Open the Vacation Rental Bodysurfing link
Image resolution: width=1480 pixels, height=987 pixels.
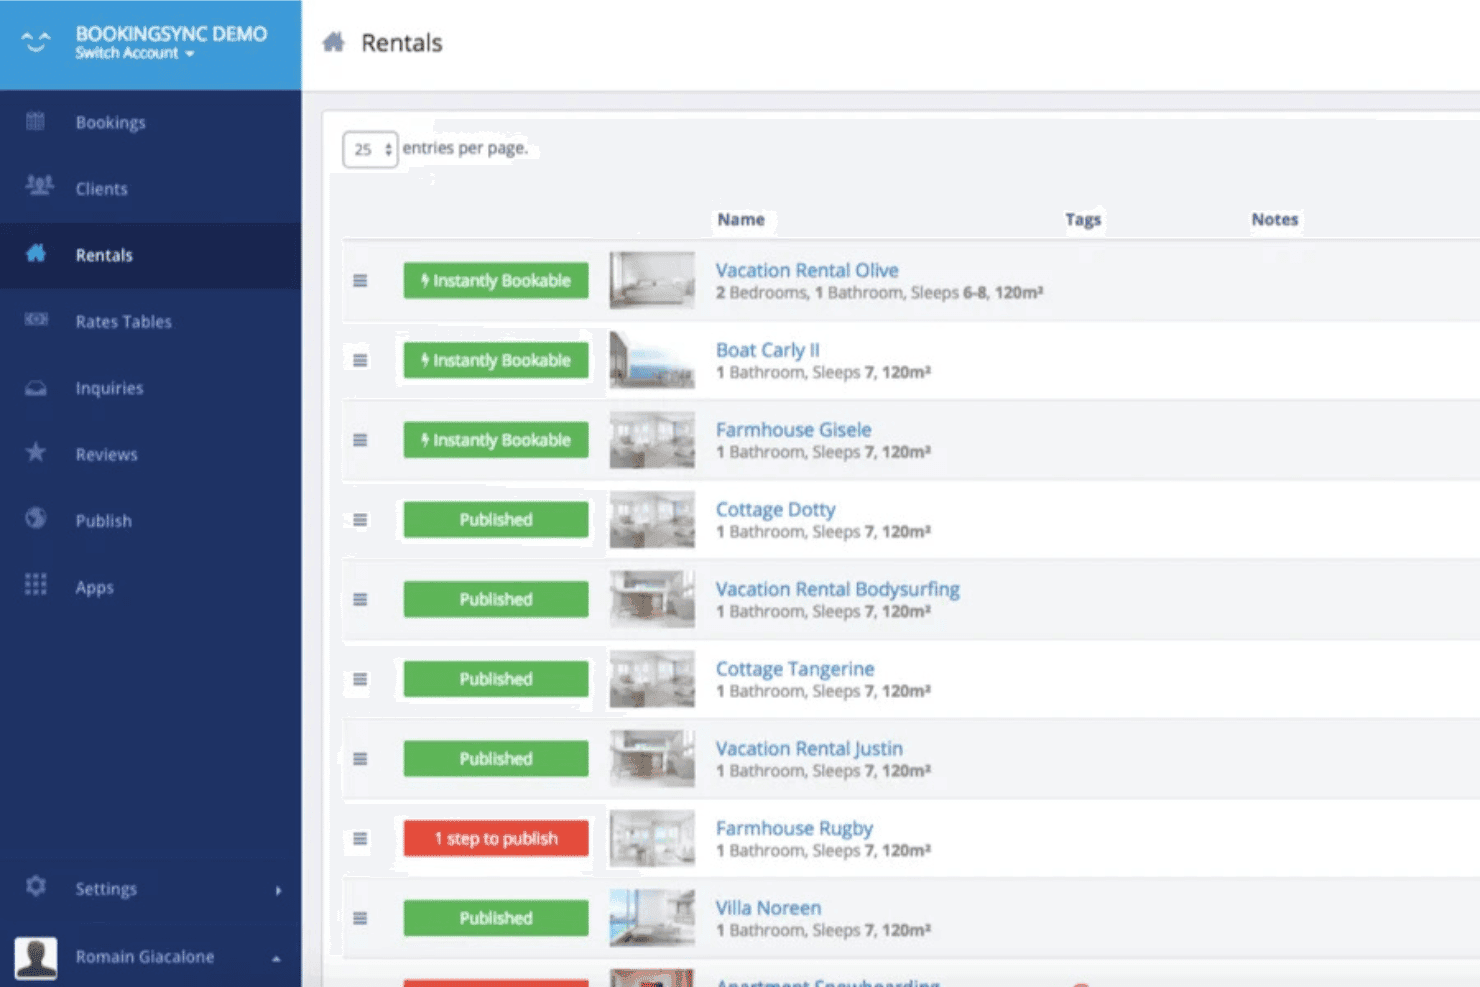click(x=837, y=589)
